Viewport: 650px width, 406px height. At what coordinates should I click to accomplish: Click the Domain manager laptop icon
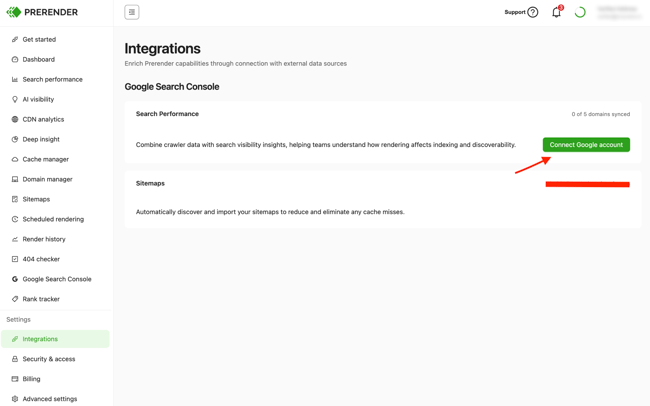pos(15,179)
